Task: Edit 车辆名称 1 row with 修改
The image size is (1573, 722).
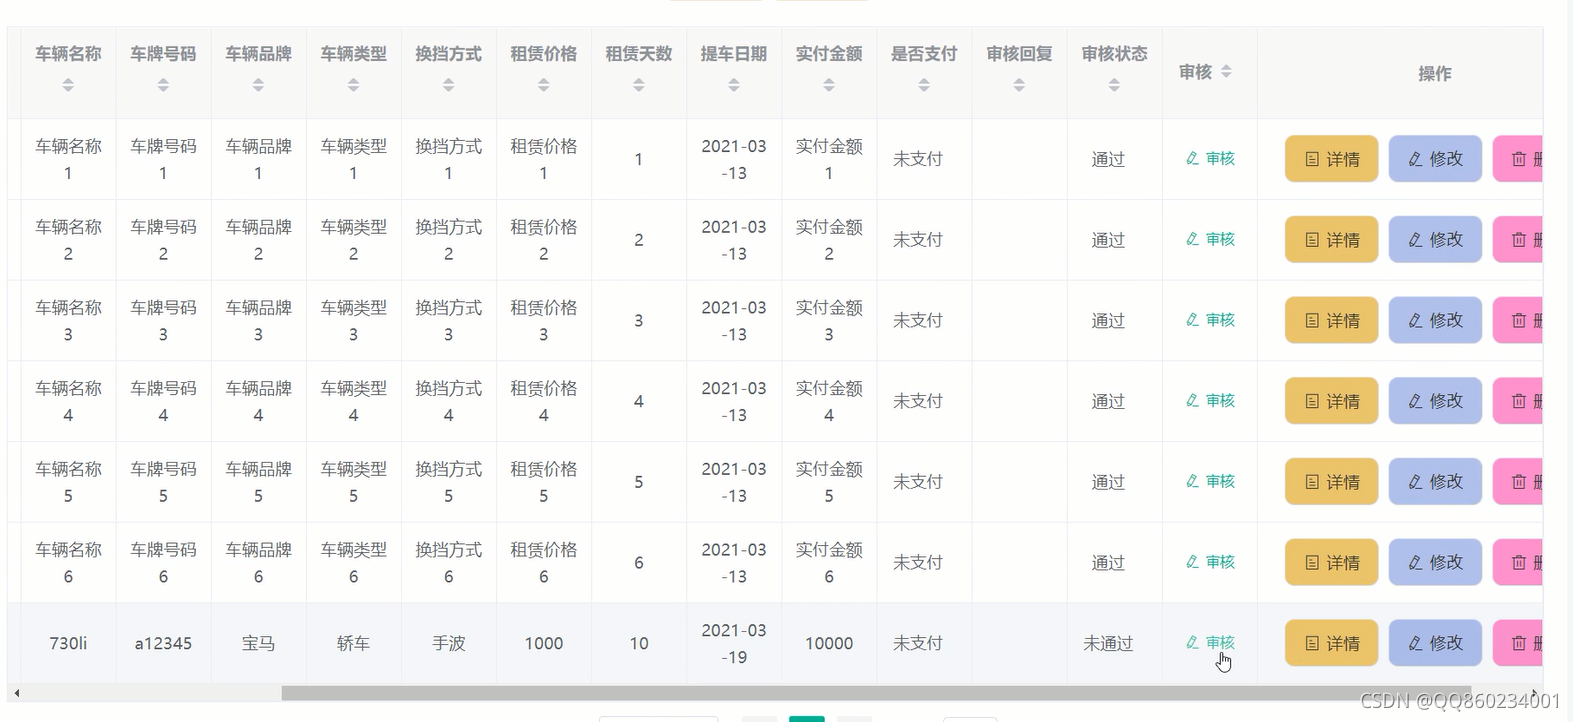Action: 1435,159
